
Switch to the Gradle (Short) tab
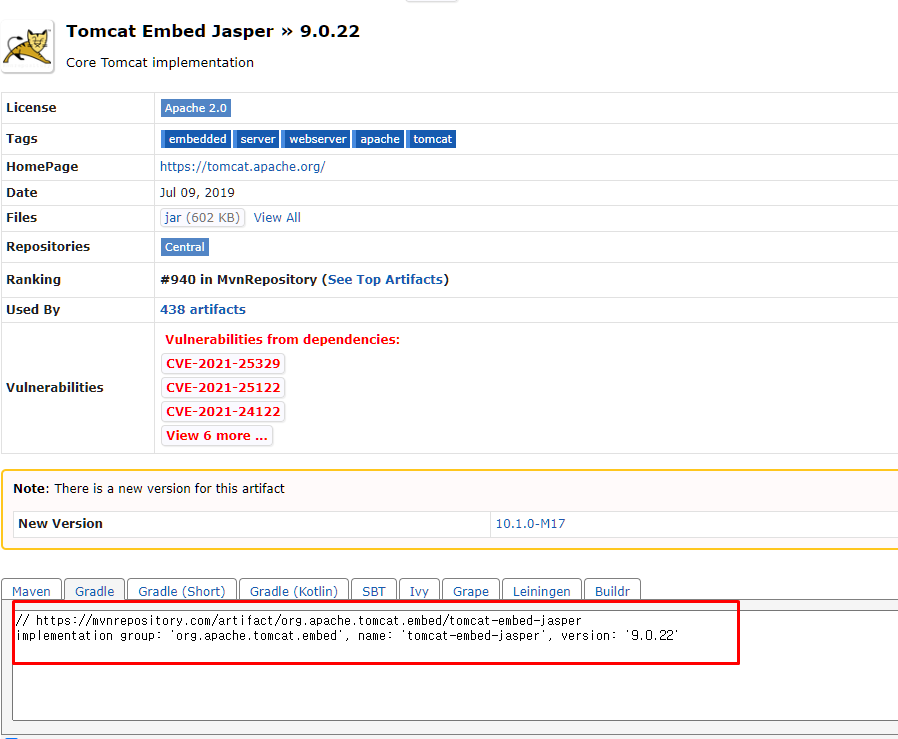click(x=182, y=590)
